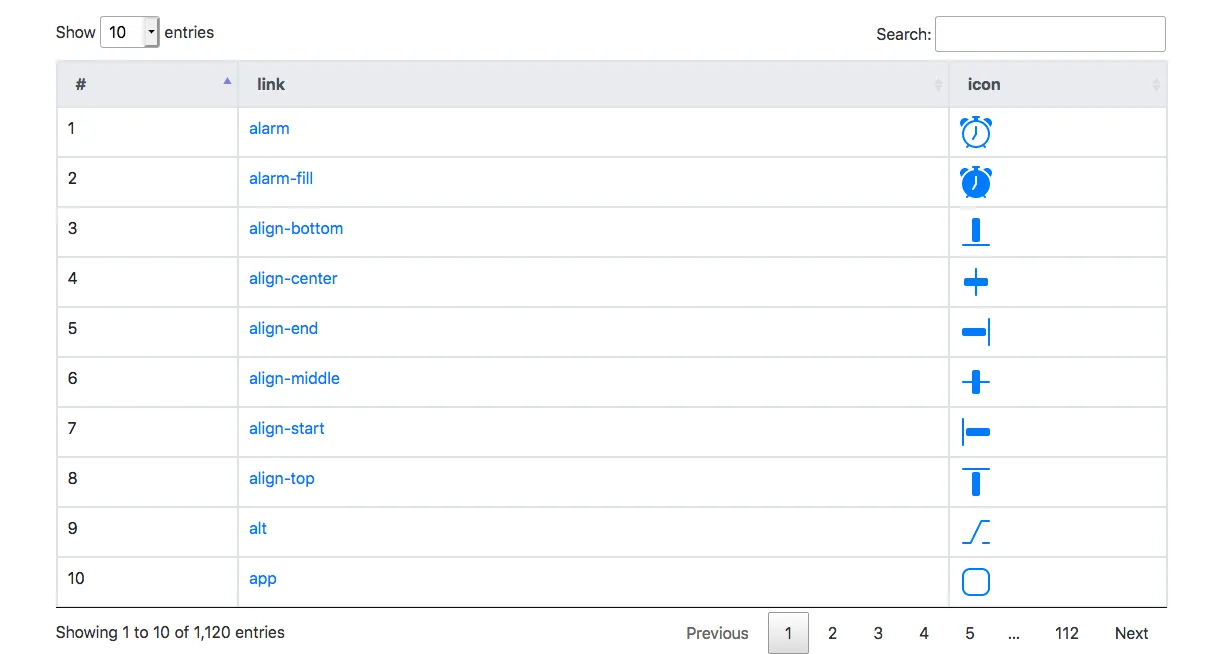Go to page 5 of results

969,633
